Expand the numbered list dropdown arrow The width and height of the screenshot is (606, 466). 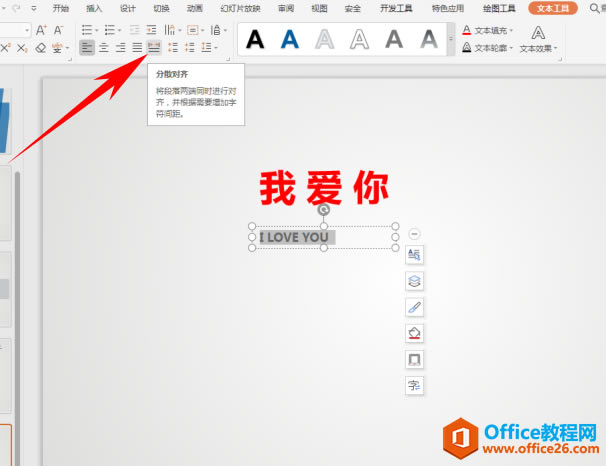tap(119, 30)
